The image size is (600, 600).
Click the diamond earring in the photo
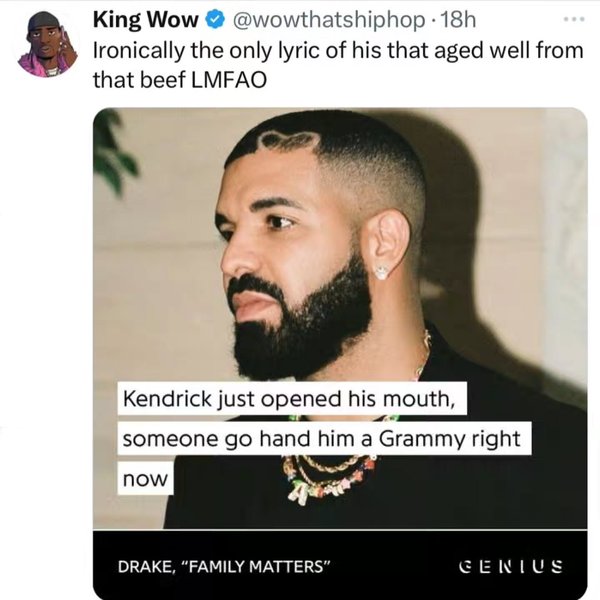[382, 272]
